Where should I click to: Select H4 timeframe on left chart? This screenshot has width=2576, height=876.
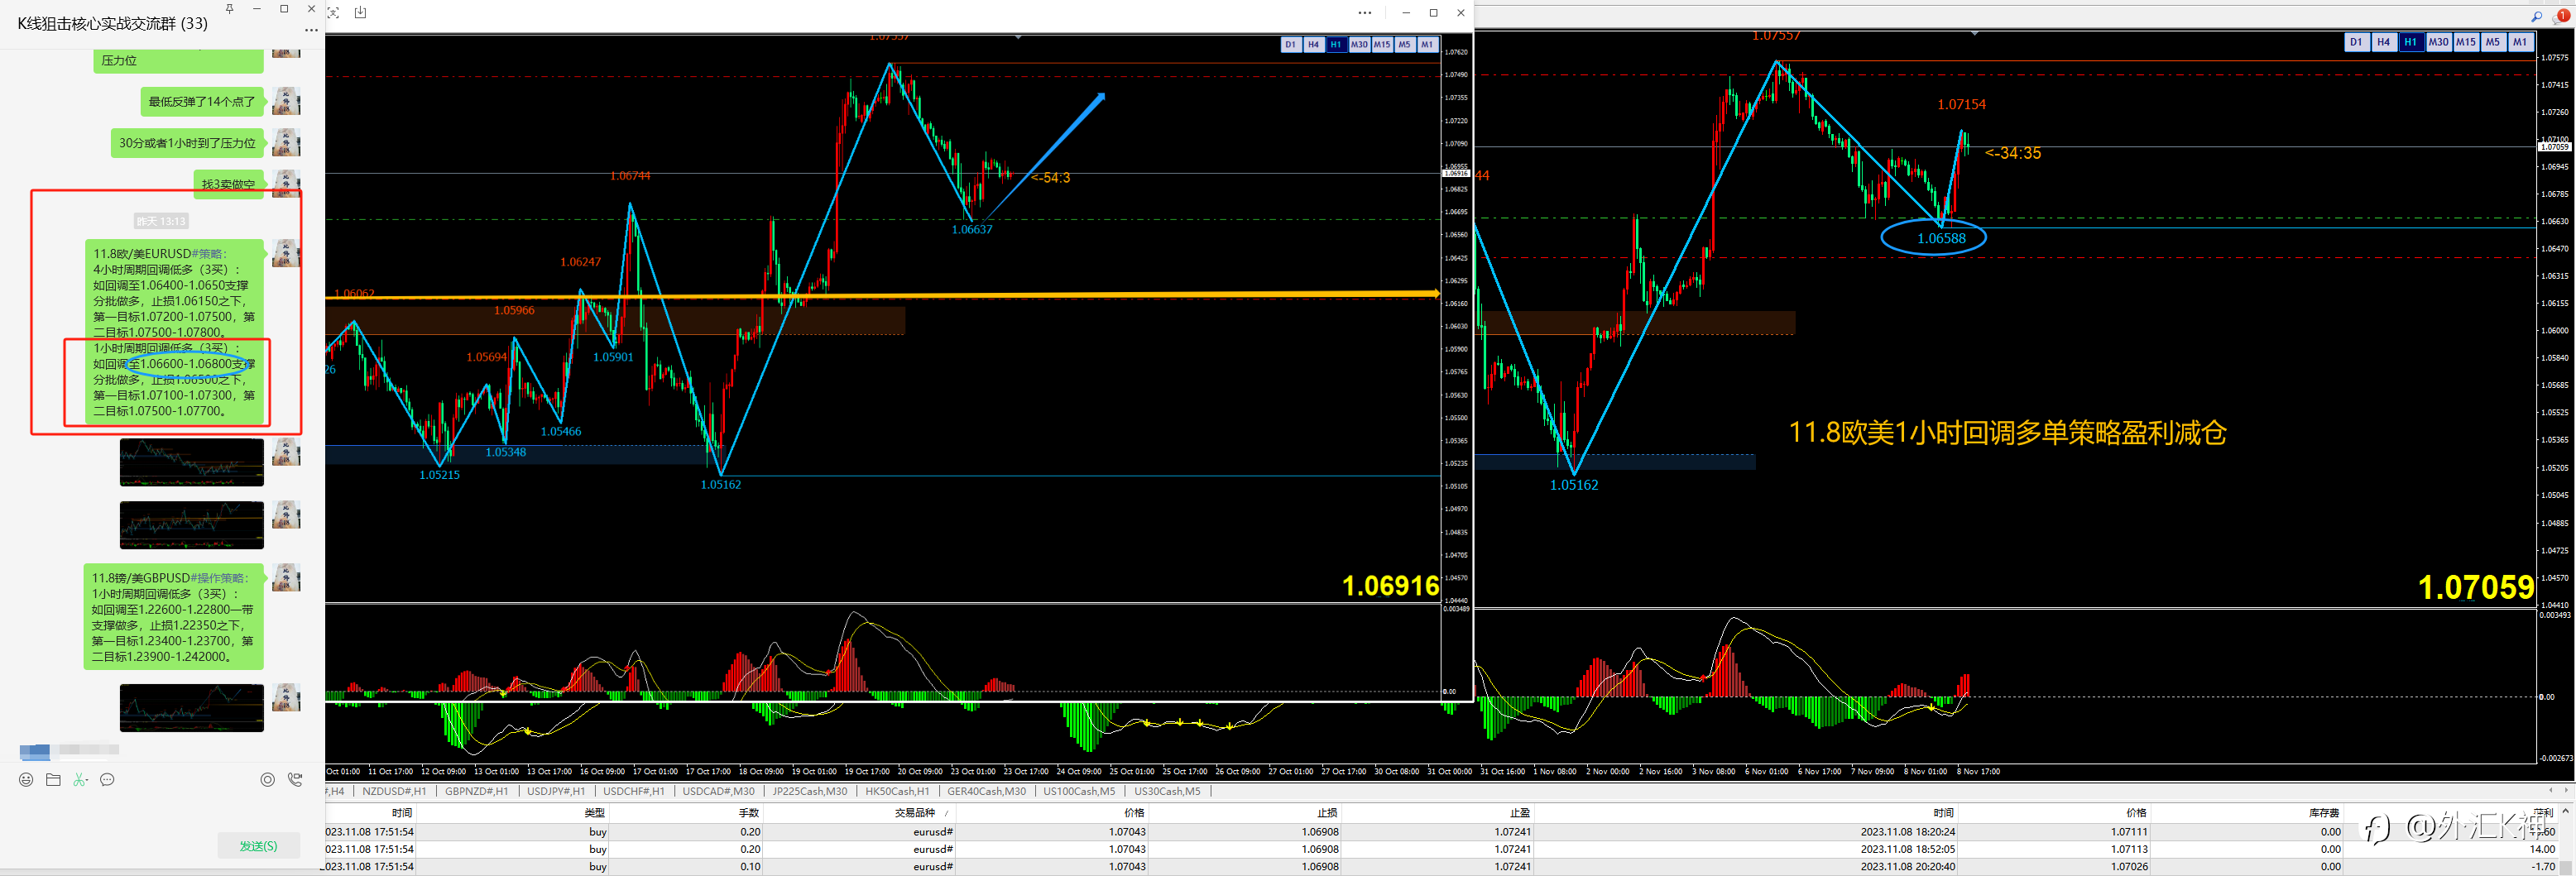pyautogui.click(x=1313, y=45)
